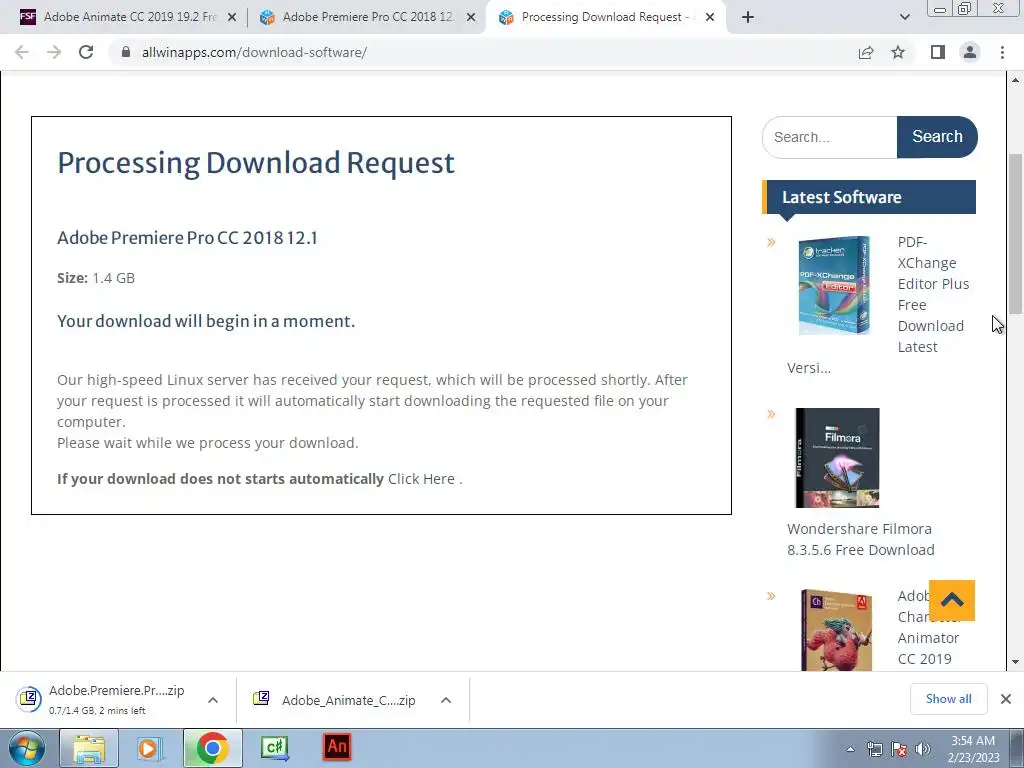Open Adobe Animate from the taskbar
1024x768 pixels.
(x=337, y=747)
